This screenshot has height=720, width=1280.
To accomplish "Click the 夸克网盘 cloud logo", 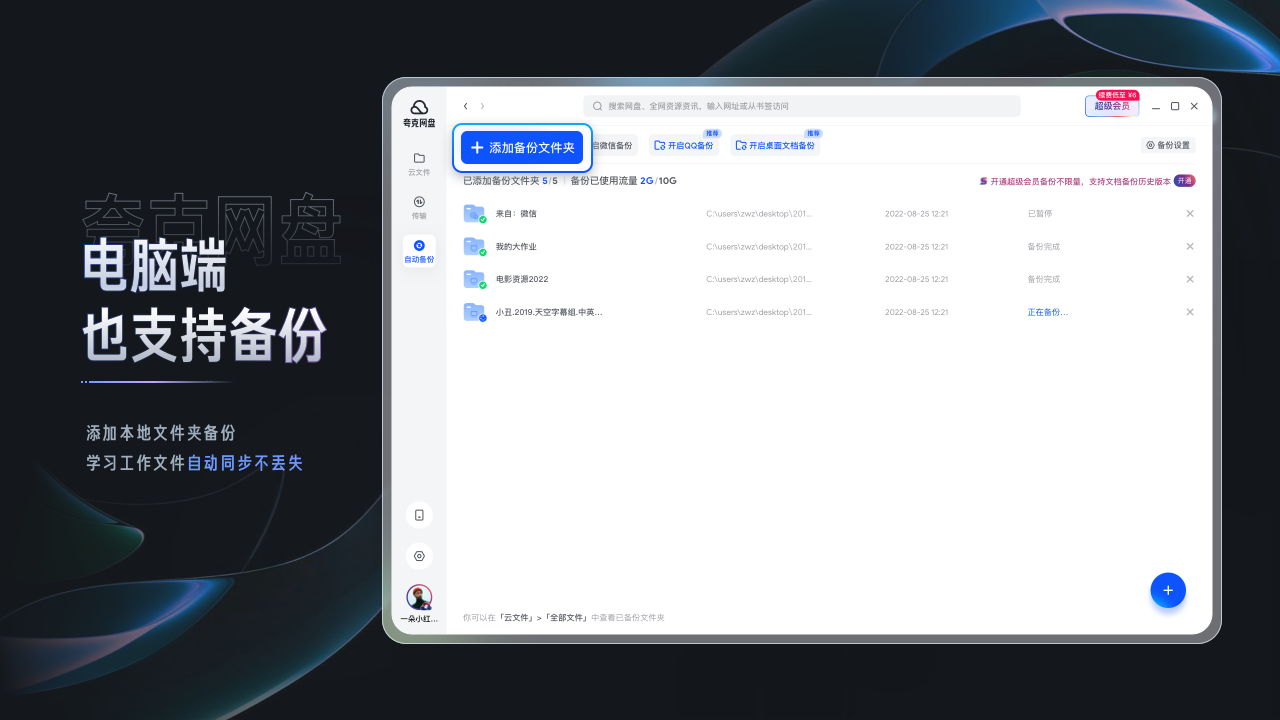I will 419,107.
